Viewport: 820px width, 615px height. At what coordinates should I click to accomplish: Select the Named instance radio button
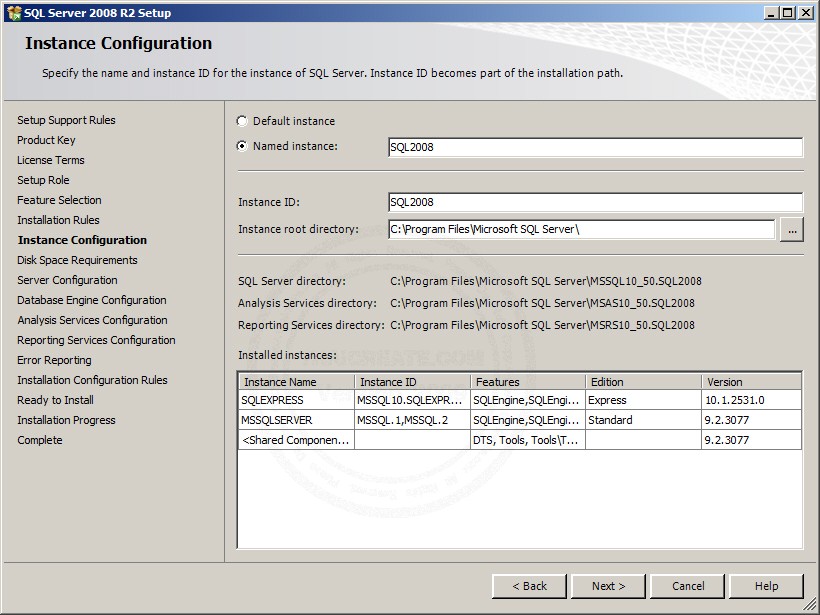(242, 146)
